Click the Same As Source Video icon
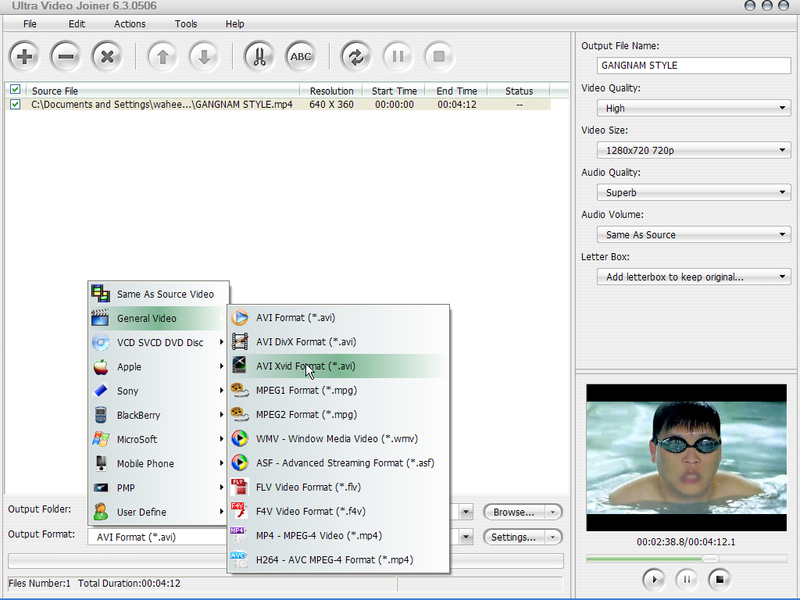Screen dimensions: 800x600 pyautogui.click(x=101, y=294)
